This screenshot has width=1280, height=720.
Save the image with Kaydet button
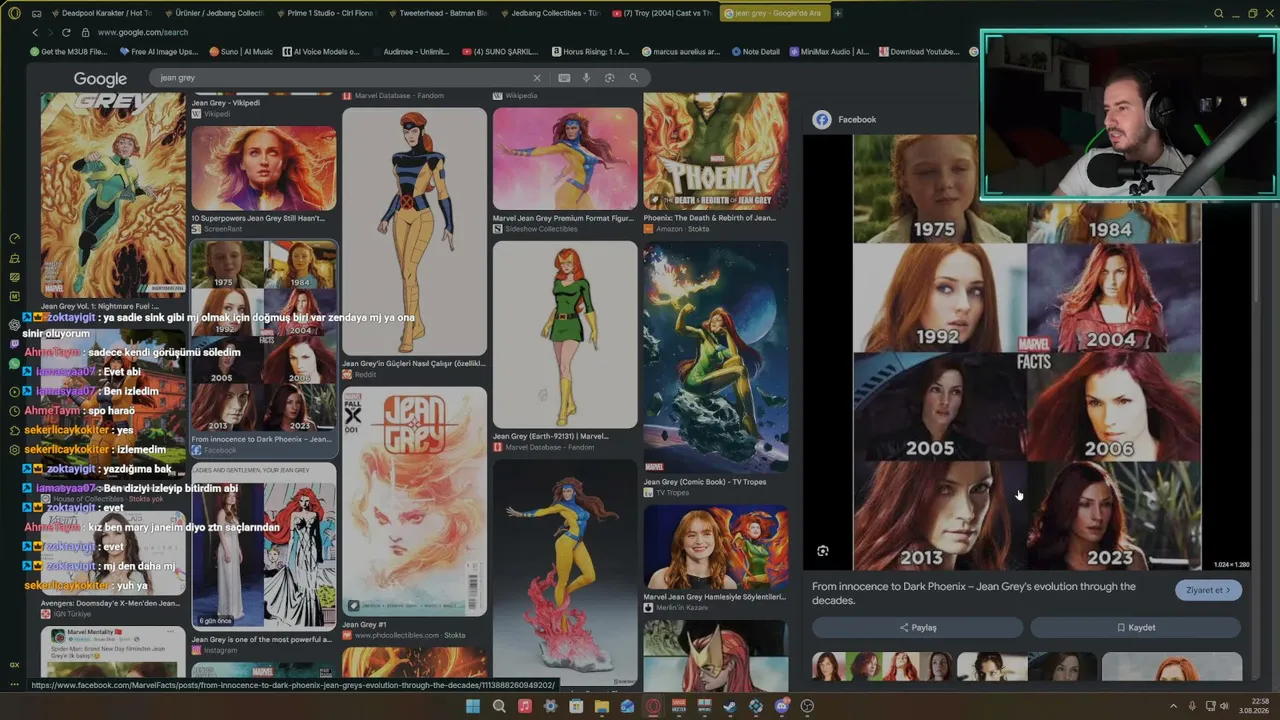point(1135,628)
